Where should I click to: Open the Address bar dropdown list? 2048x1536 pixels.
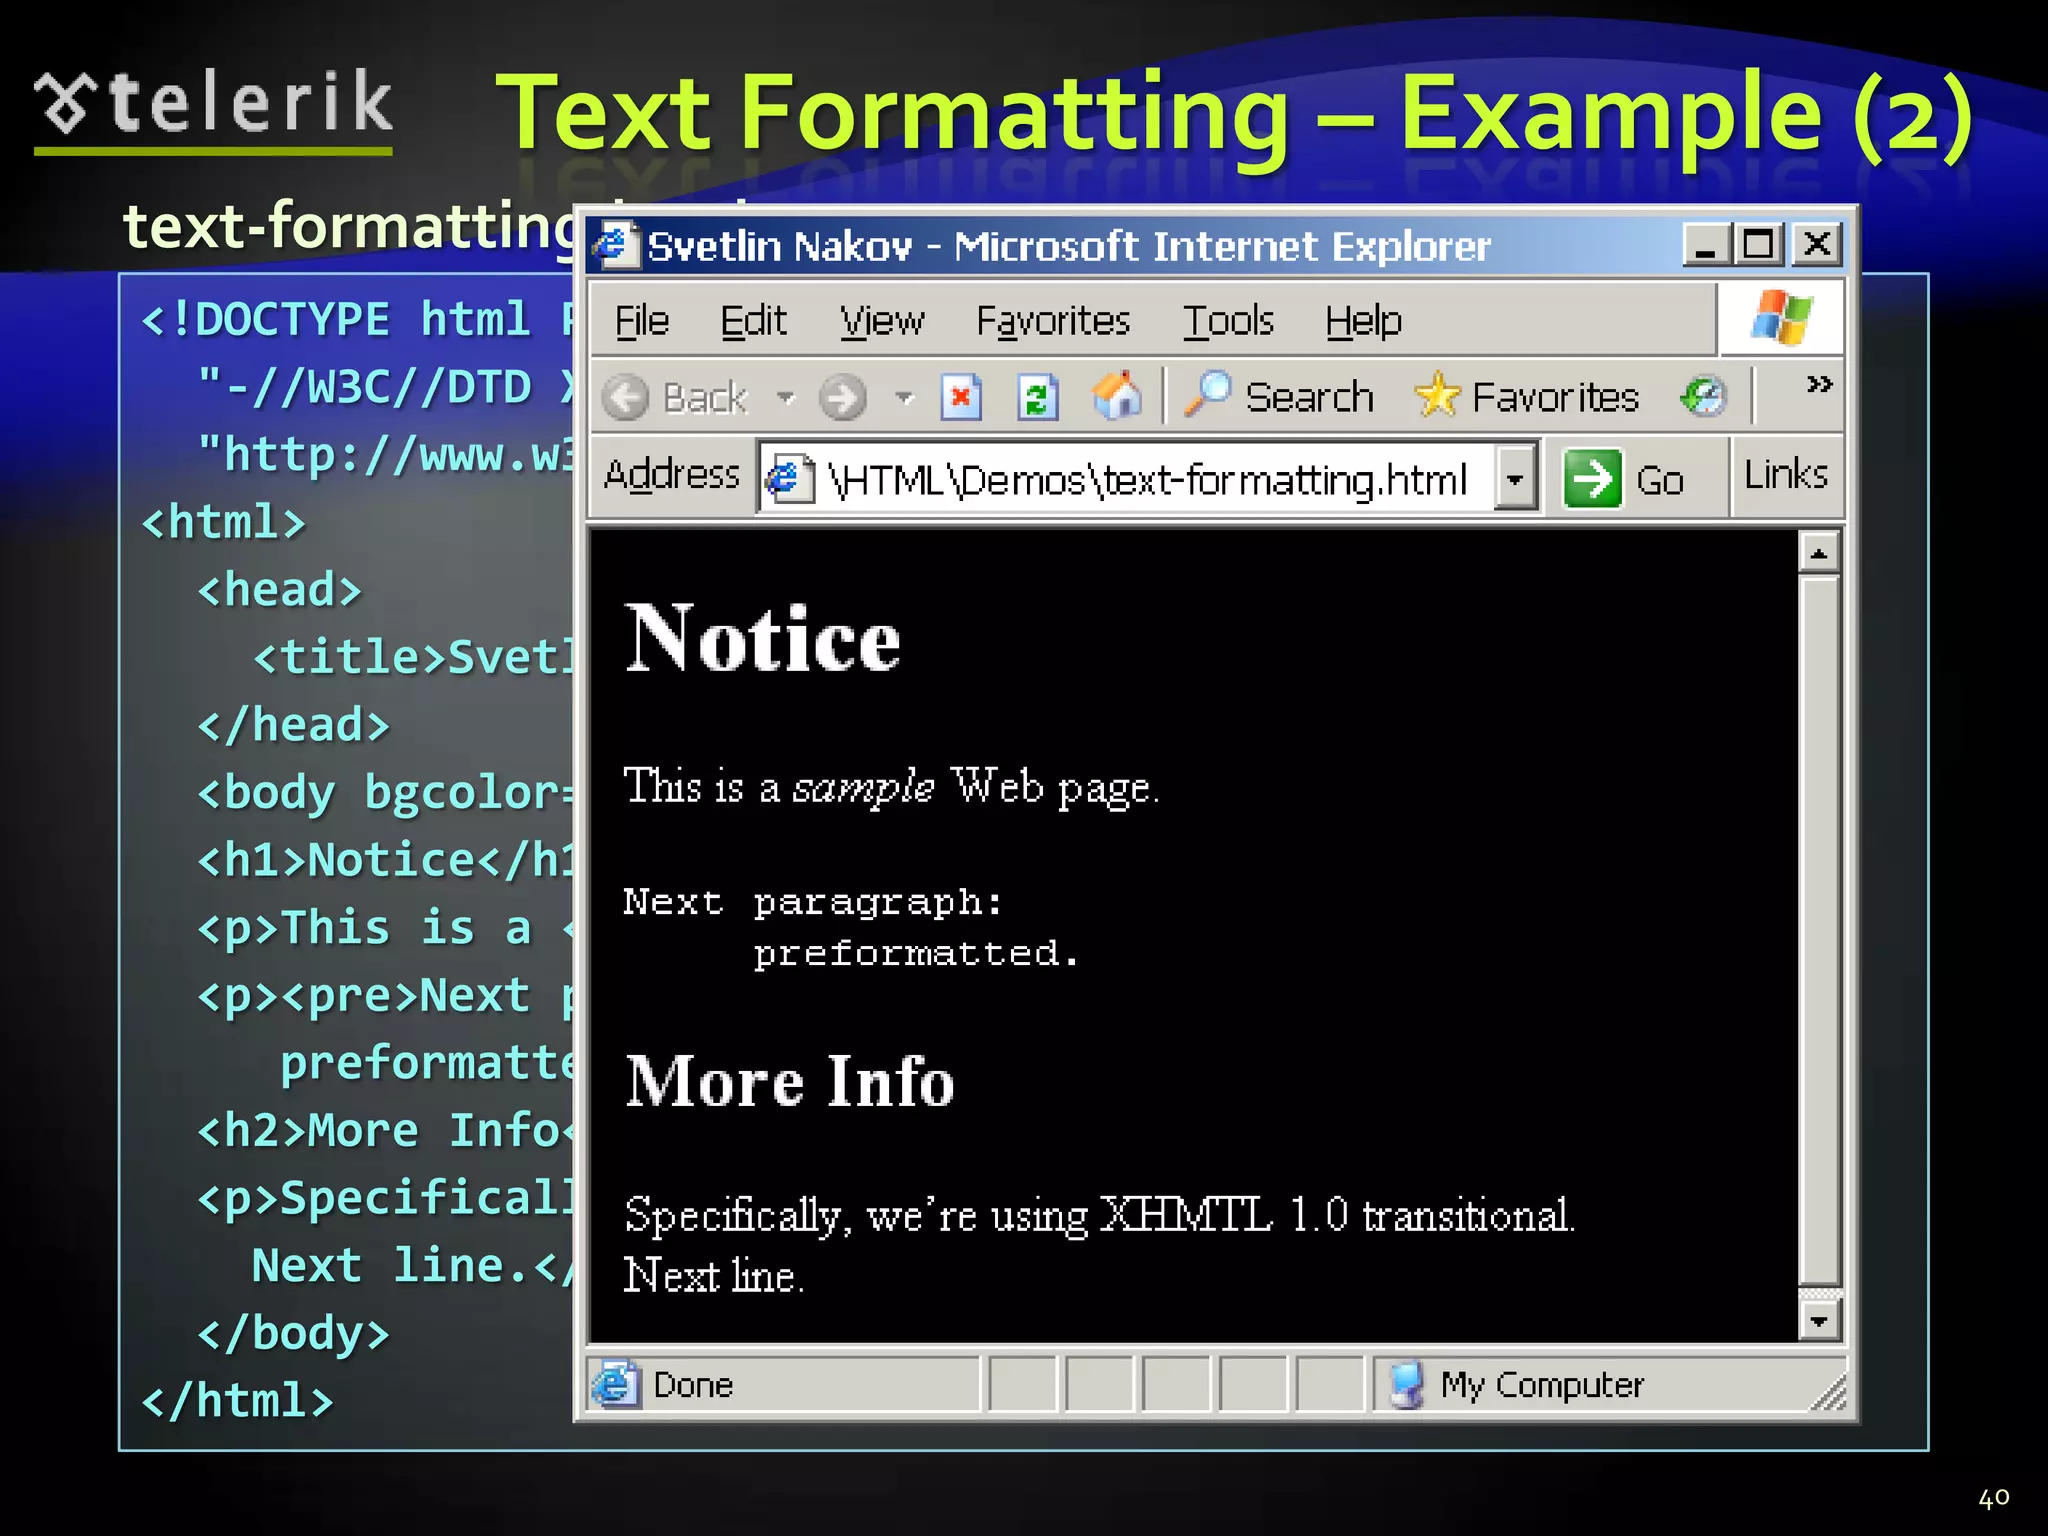1515,479
